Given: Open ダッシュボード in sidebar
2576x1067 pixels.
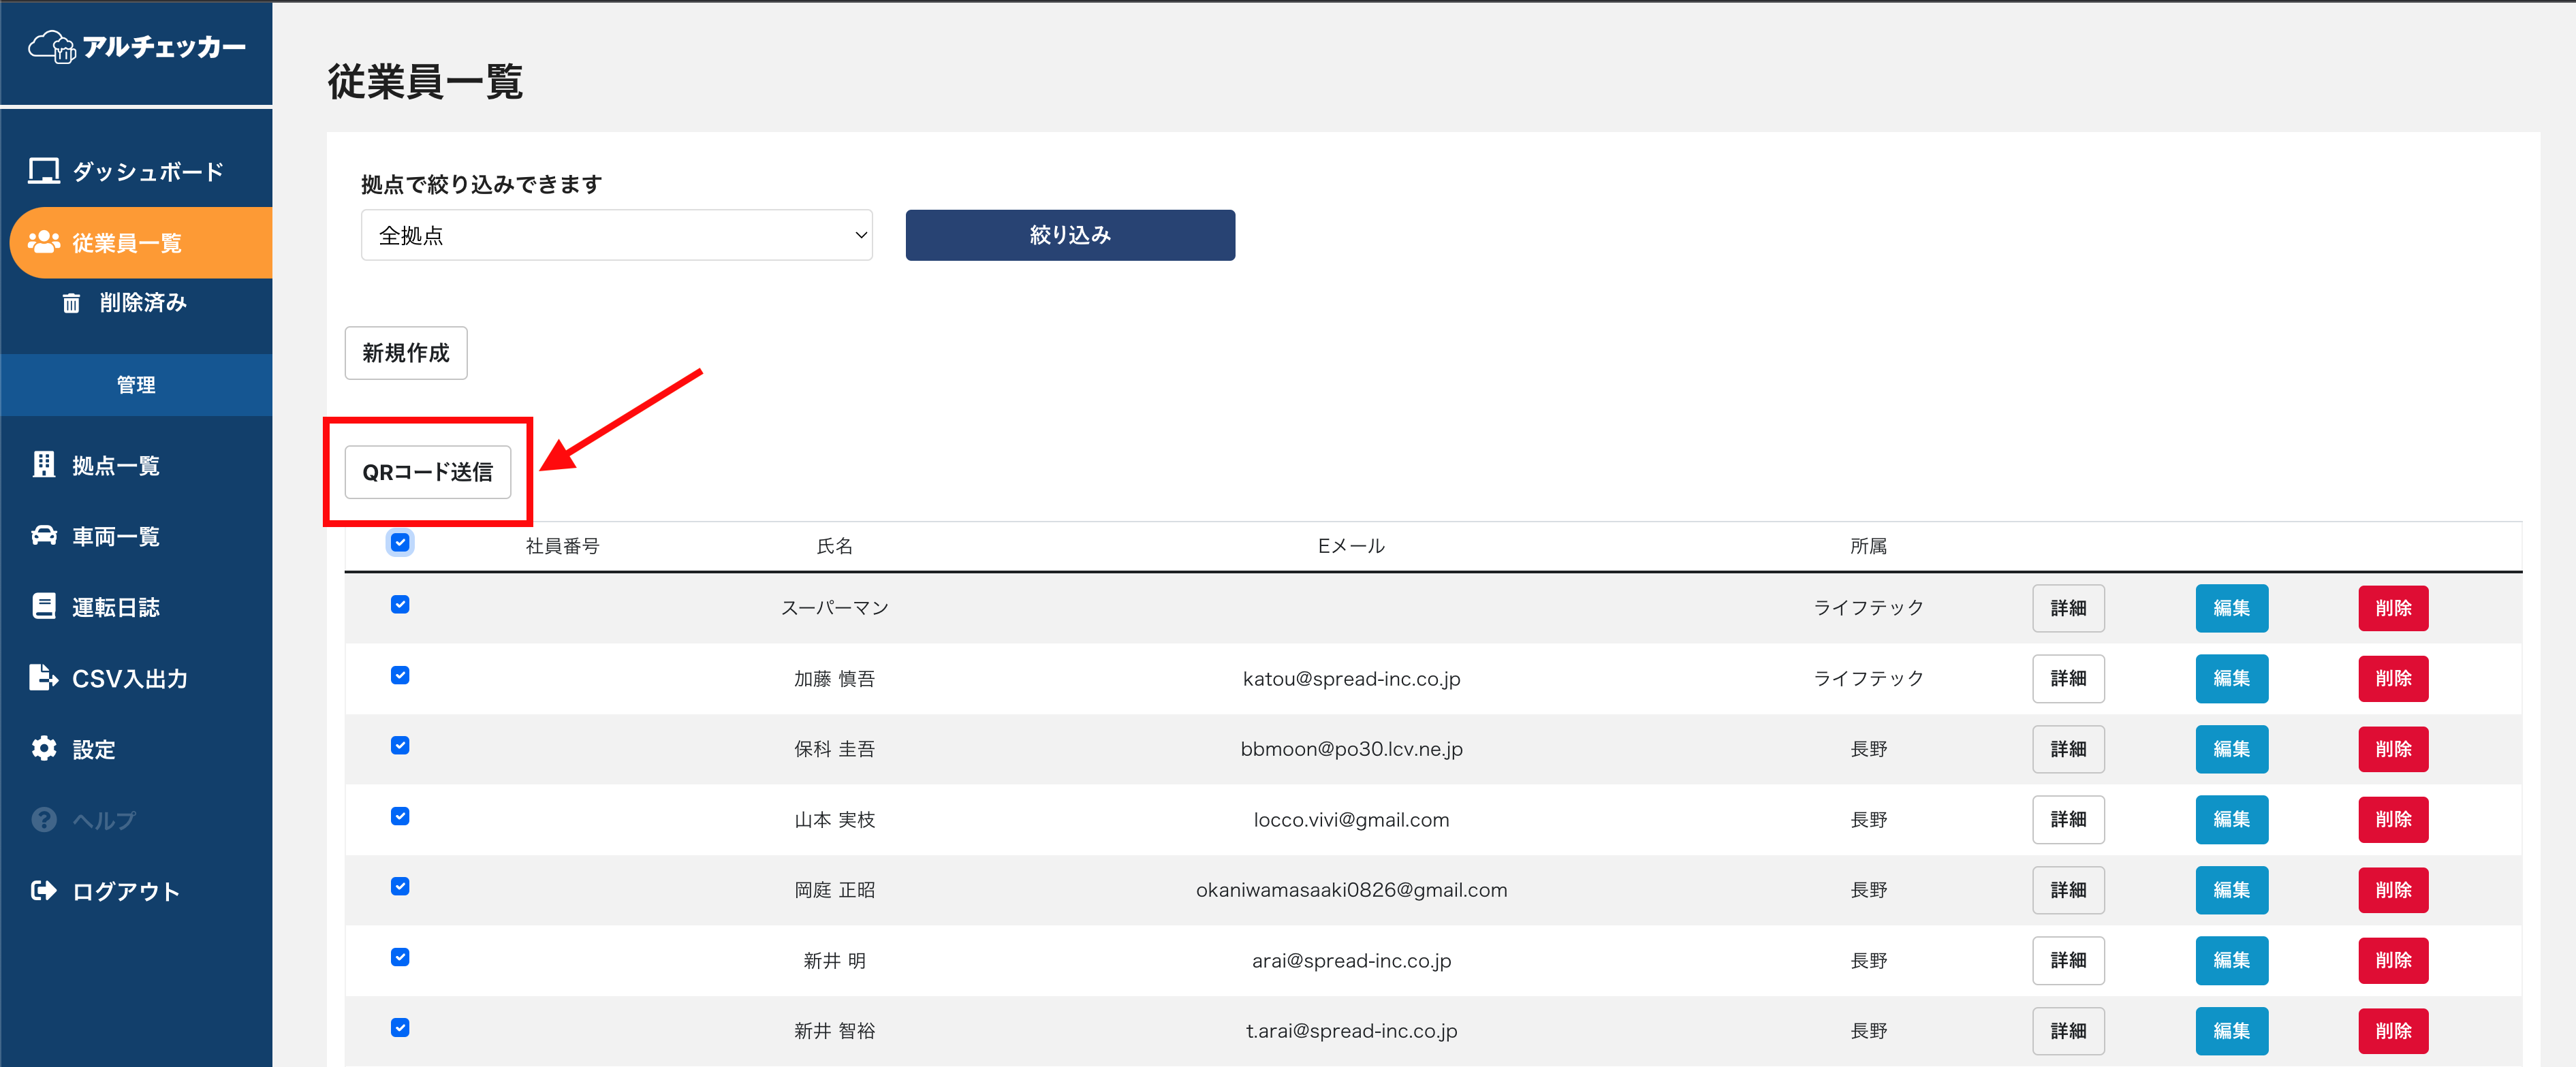Looking at the screenshot, I should [x=136, y=171].
